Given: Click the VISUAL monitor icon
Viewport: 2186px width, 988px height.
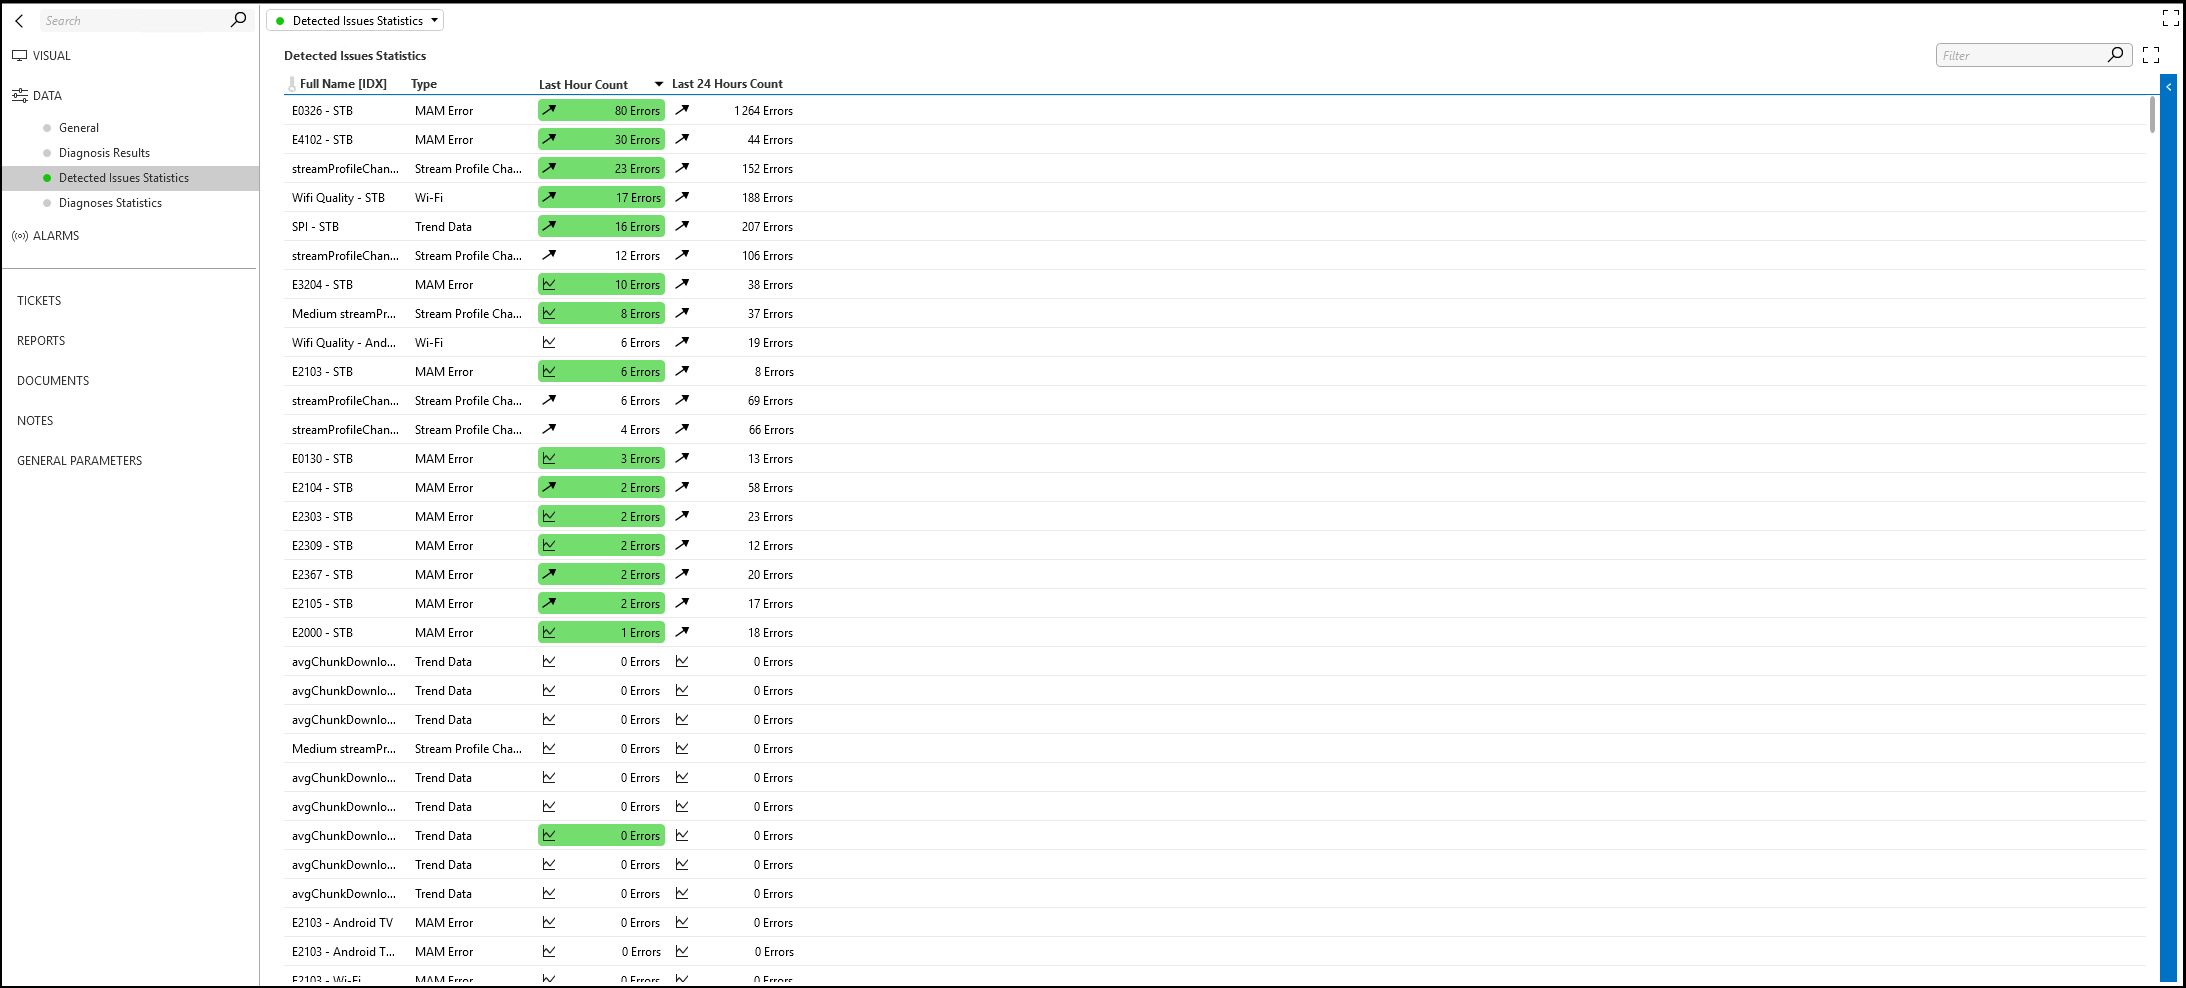Looking at the screenshot, I should [20, 56].
